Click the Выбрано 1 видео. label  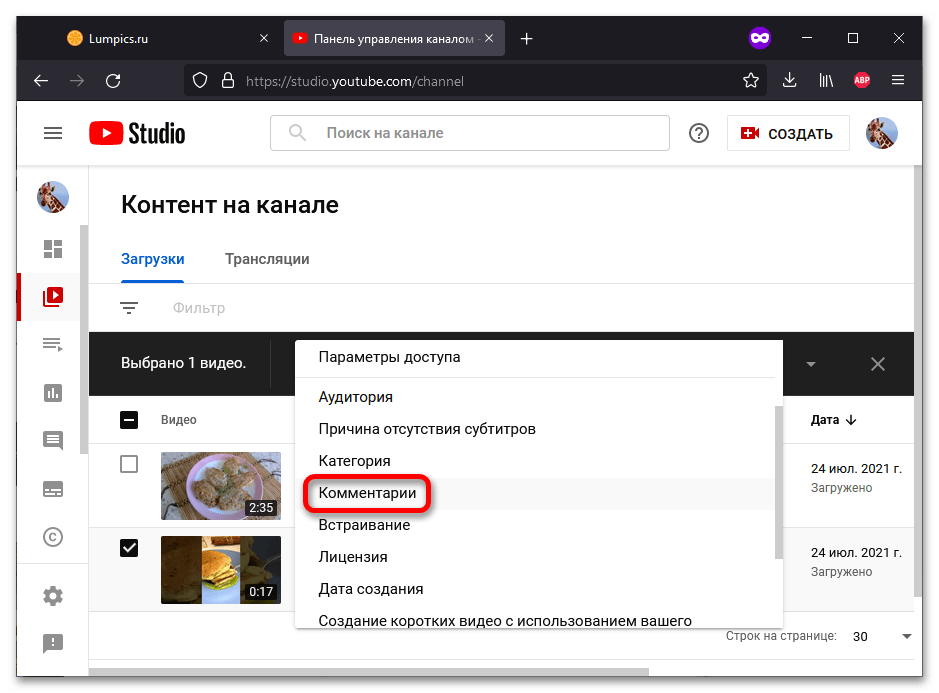(x=183, y=363)
